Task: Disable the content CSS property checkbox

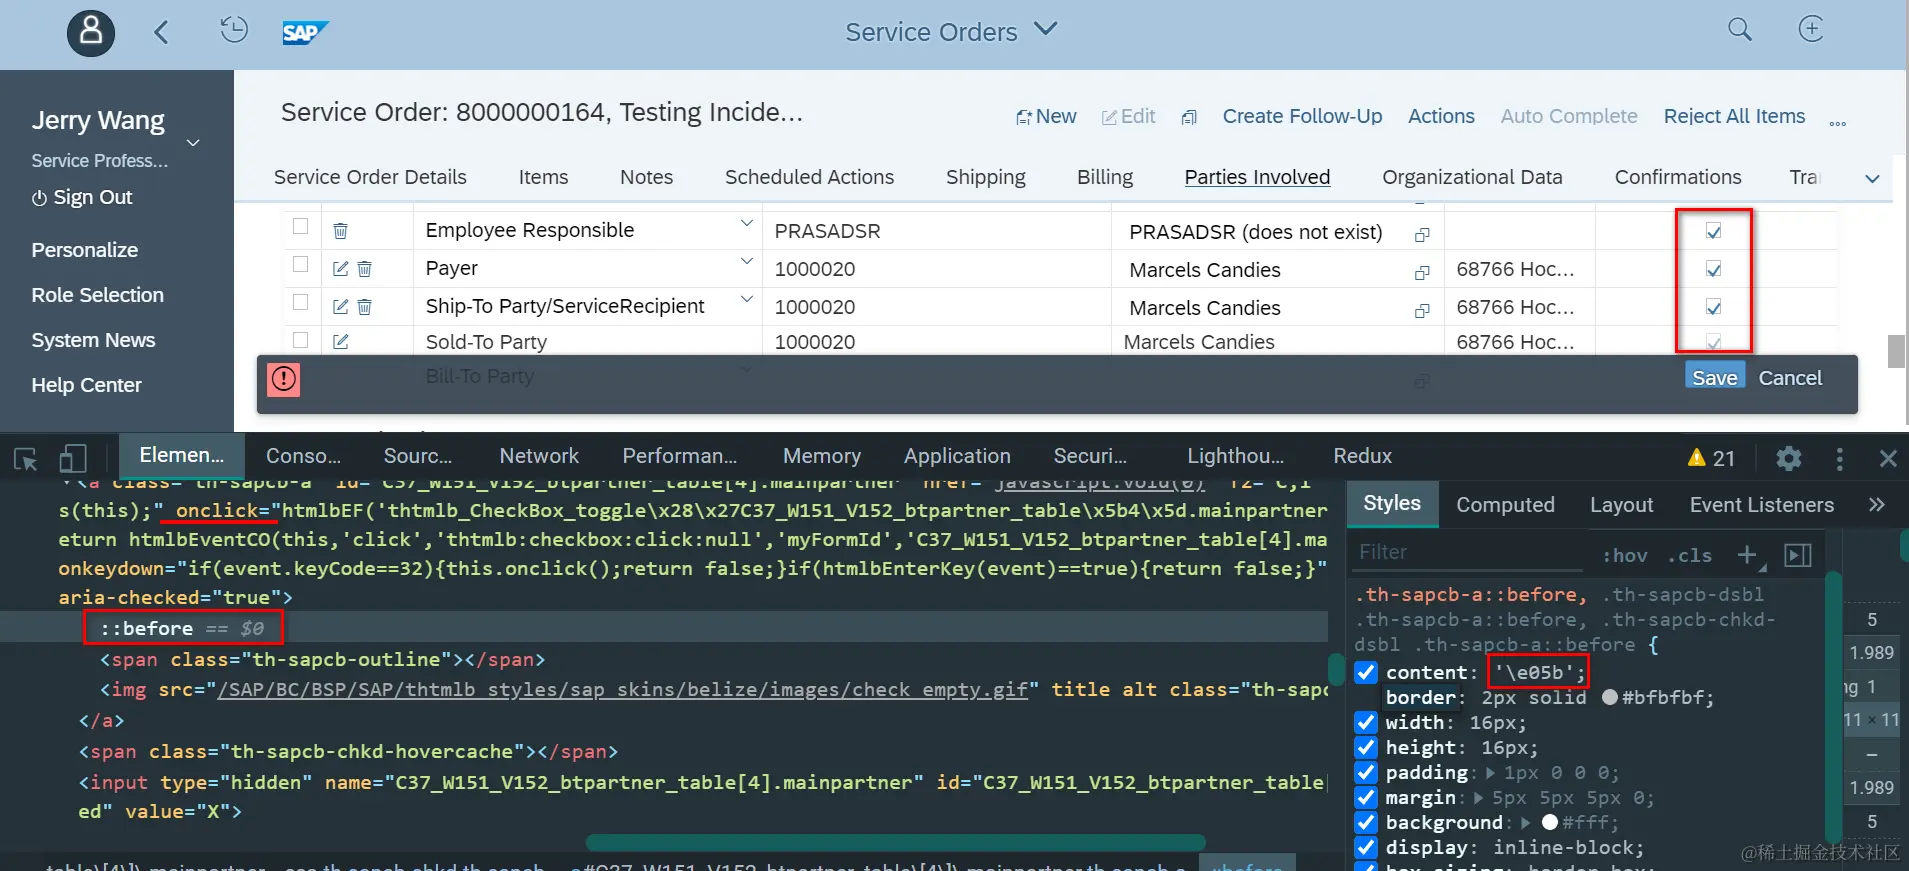Action: point(1366,672)
